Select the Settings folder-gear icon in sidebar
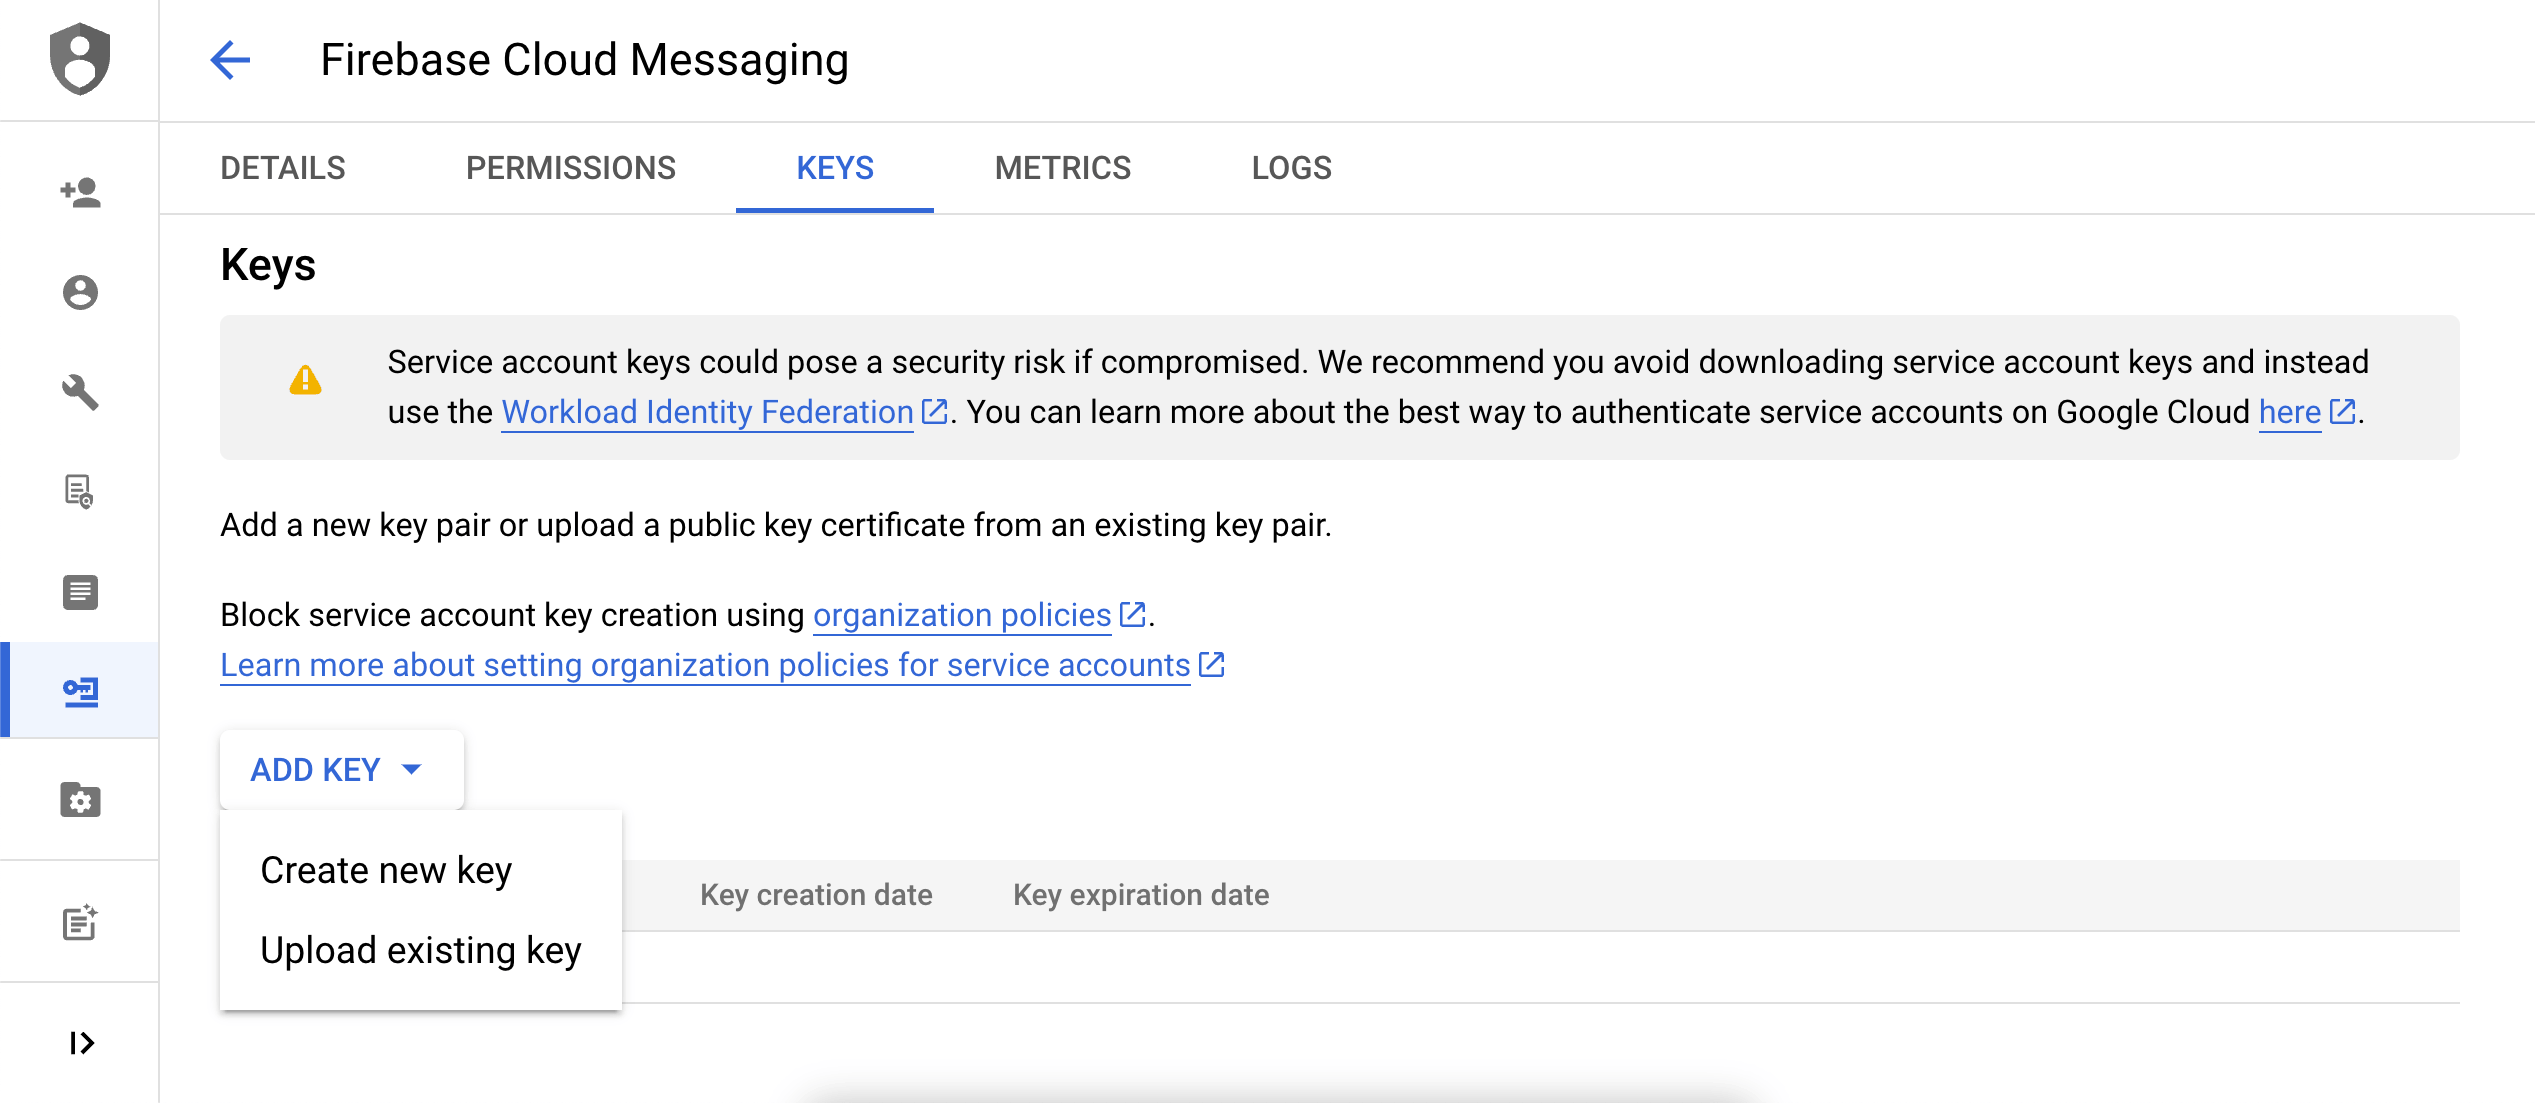The image size is (2535, 1103). (80, 800)
